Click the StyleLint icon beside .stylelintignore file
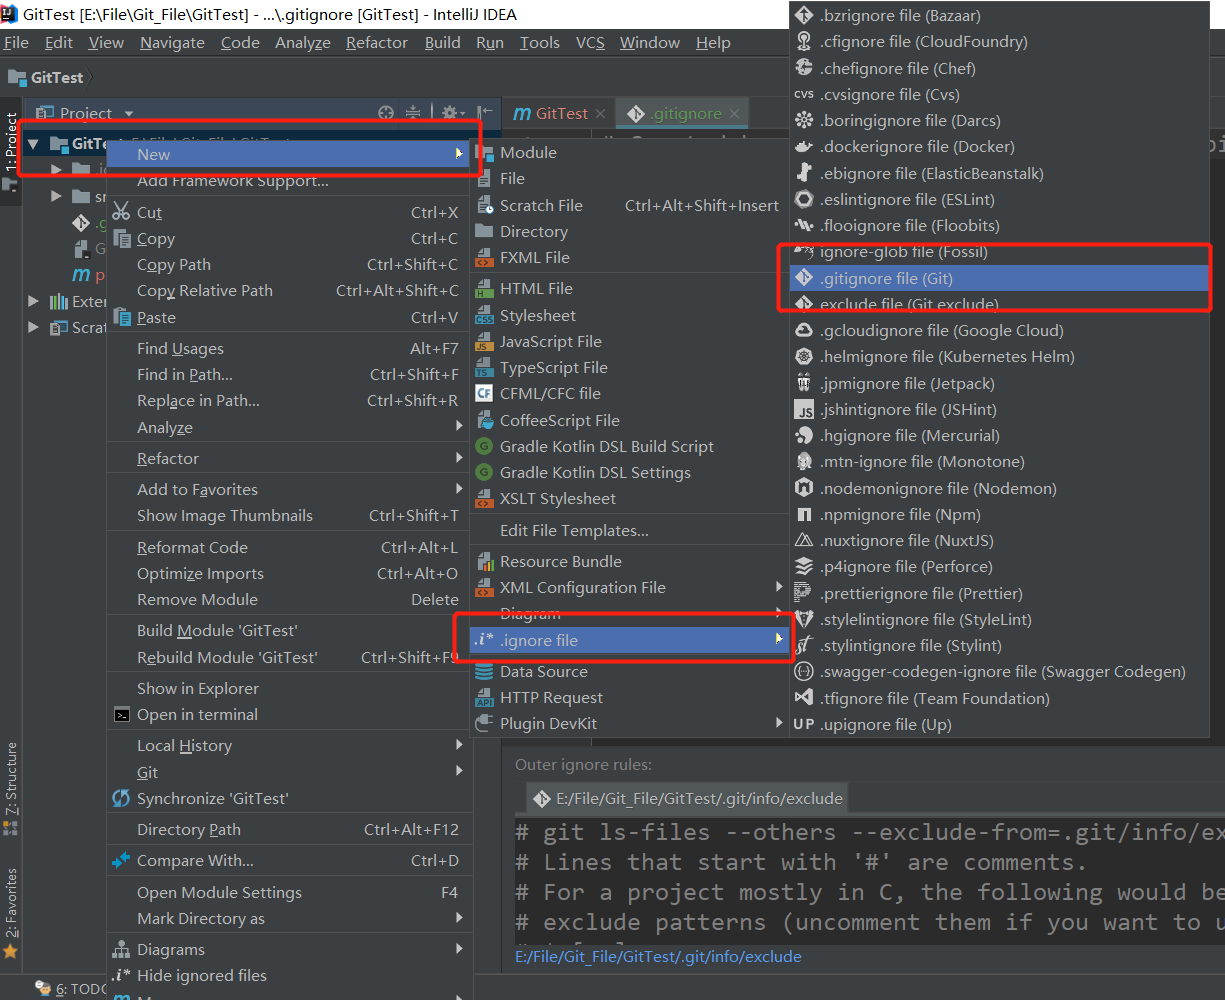 (x=804, y=620)
